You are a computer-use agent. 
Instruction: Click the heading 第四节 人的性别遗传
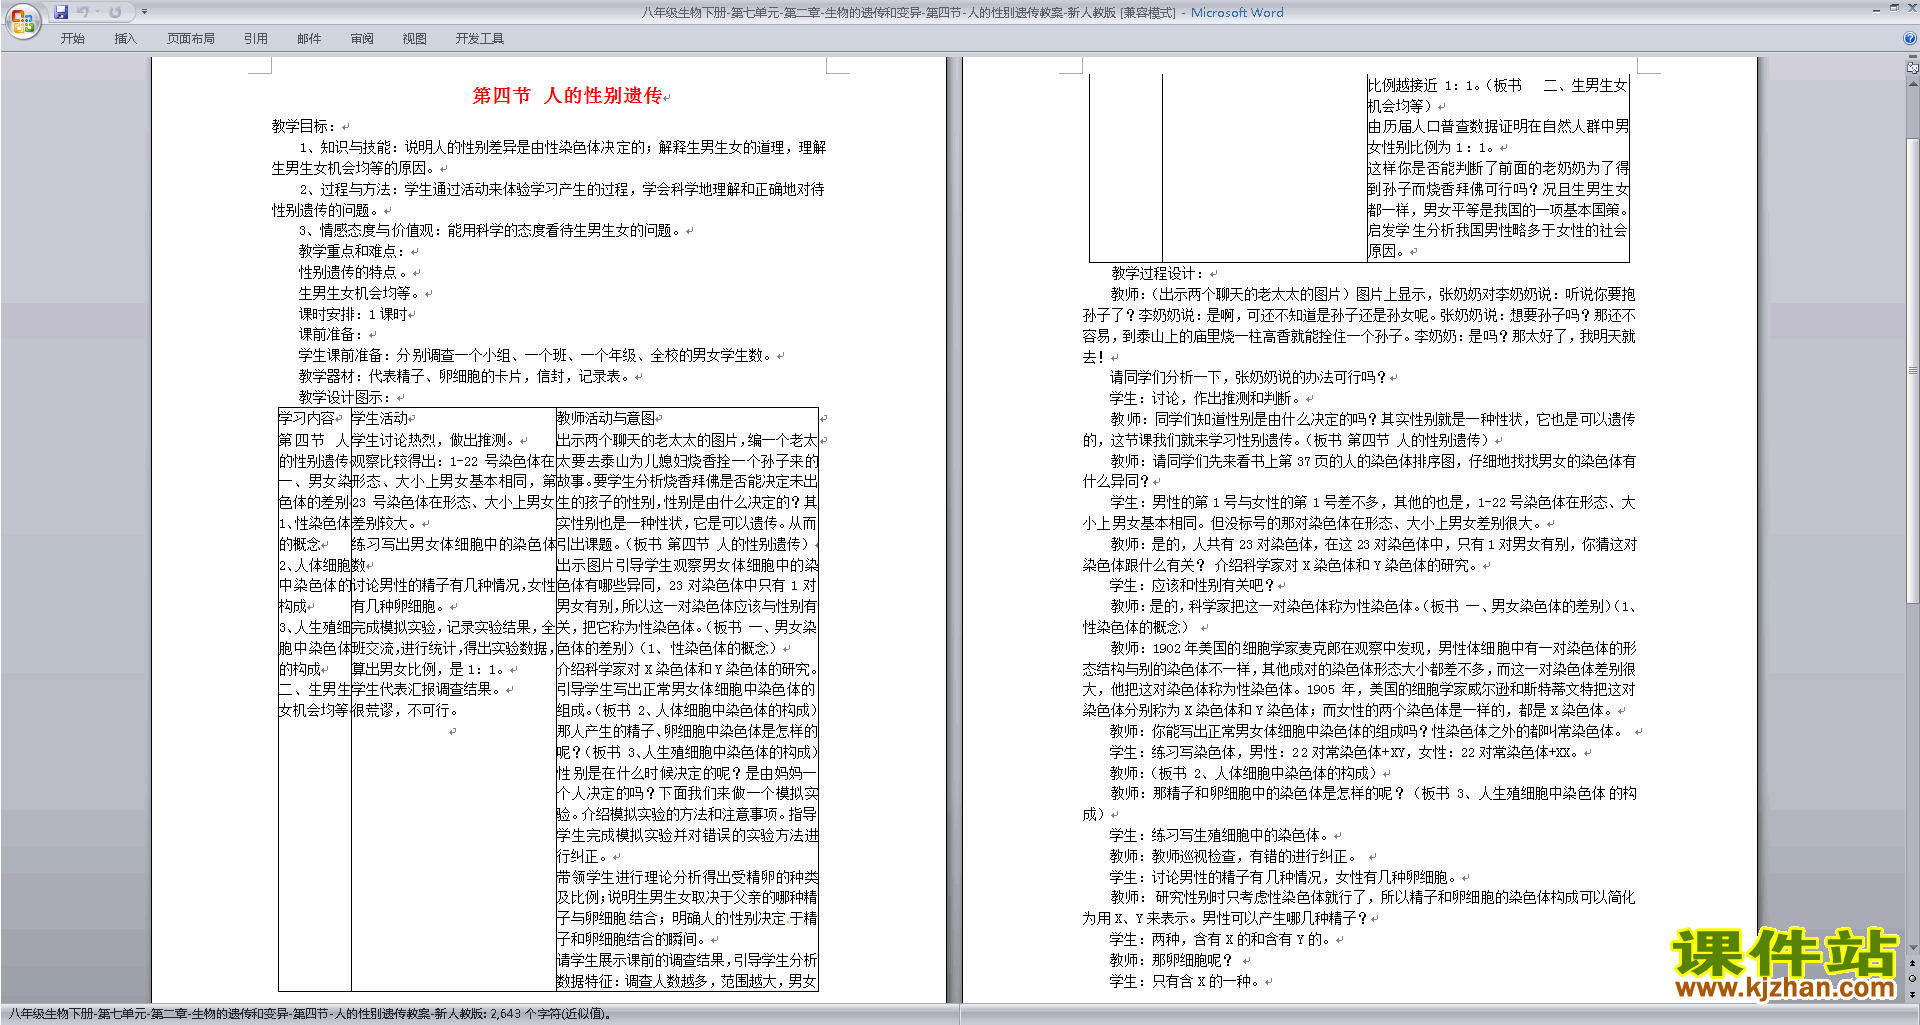(x=567, y=96)
